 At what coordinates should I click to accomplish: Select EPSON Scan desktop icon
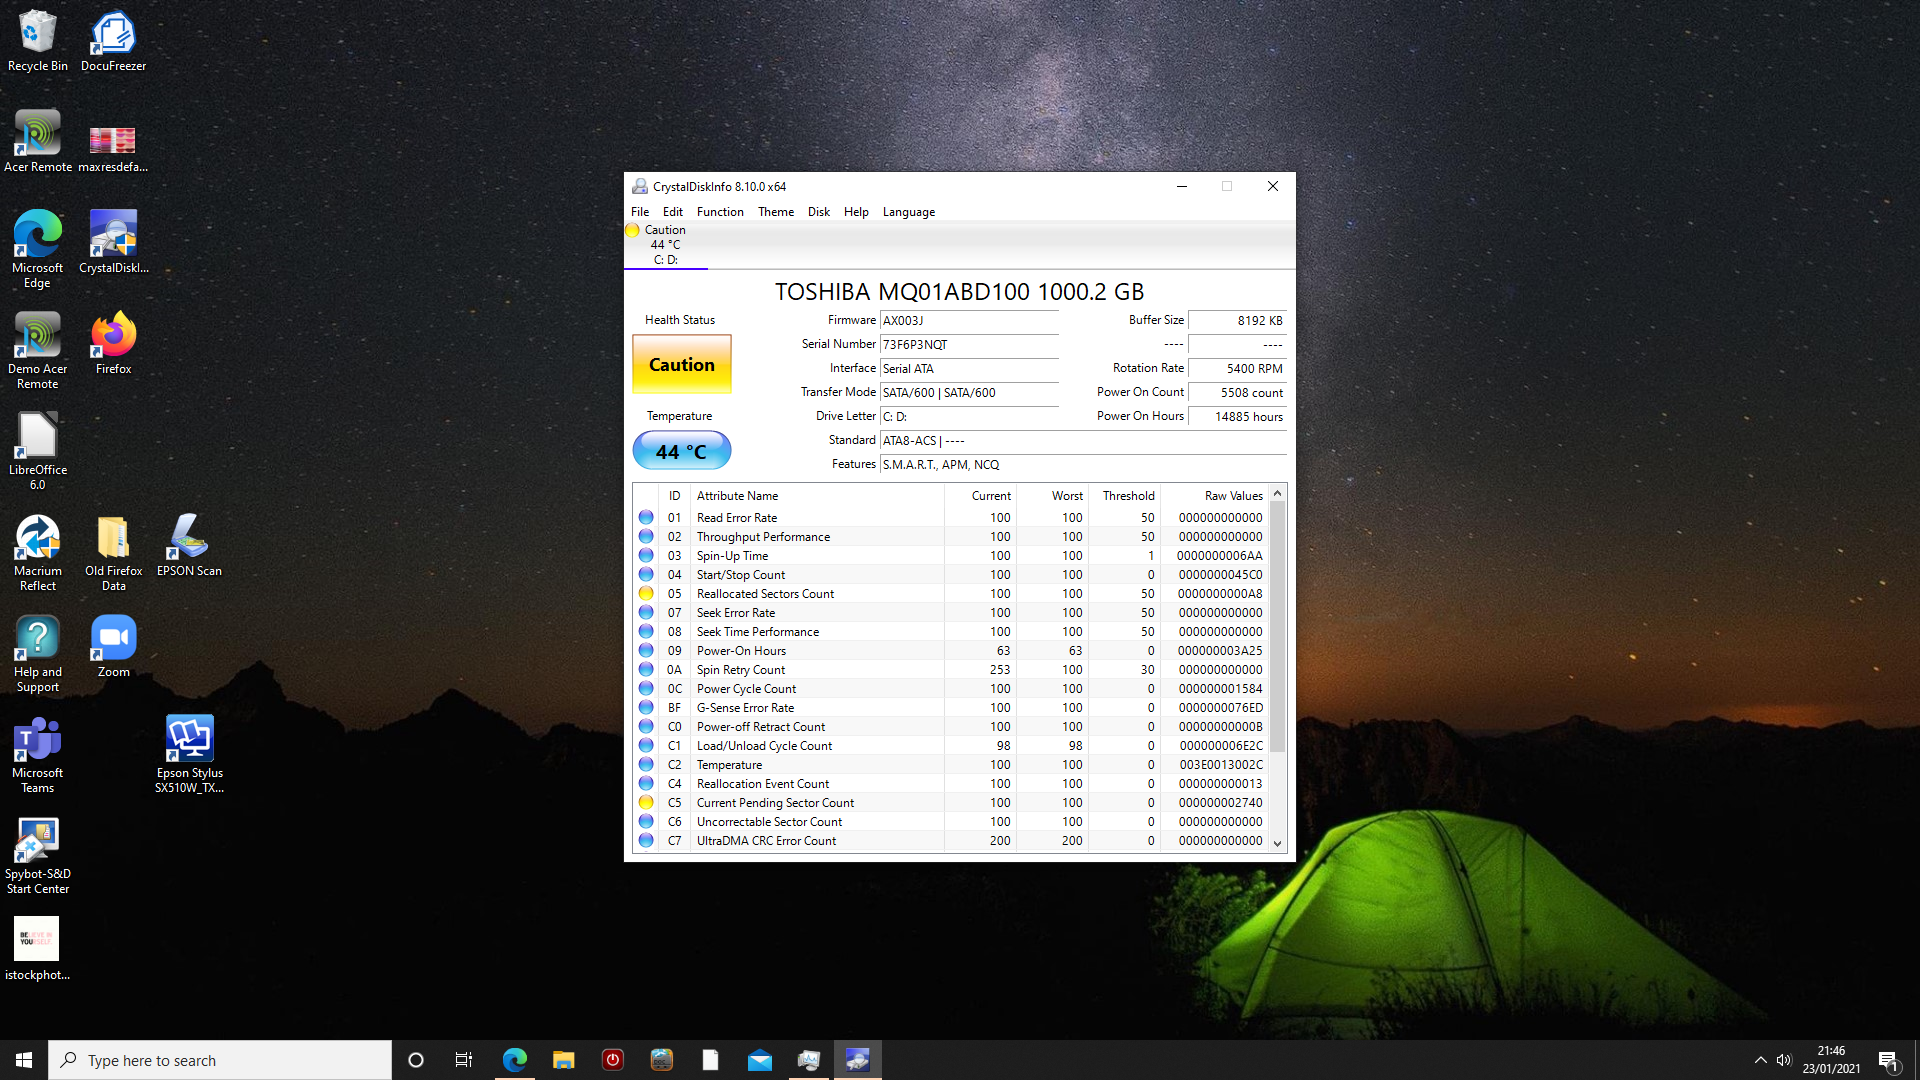tap(189, 545)
